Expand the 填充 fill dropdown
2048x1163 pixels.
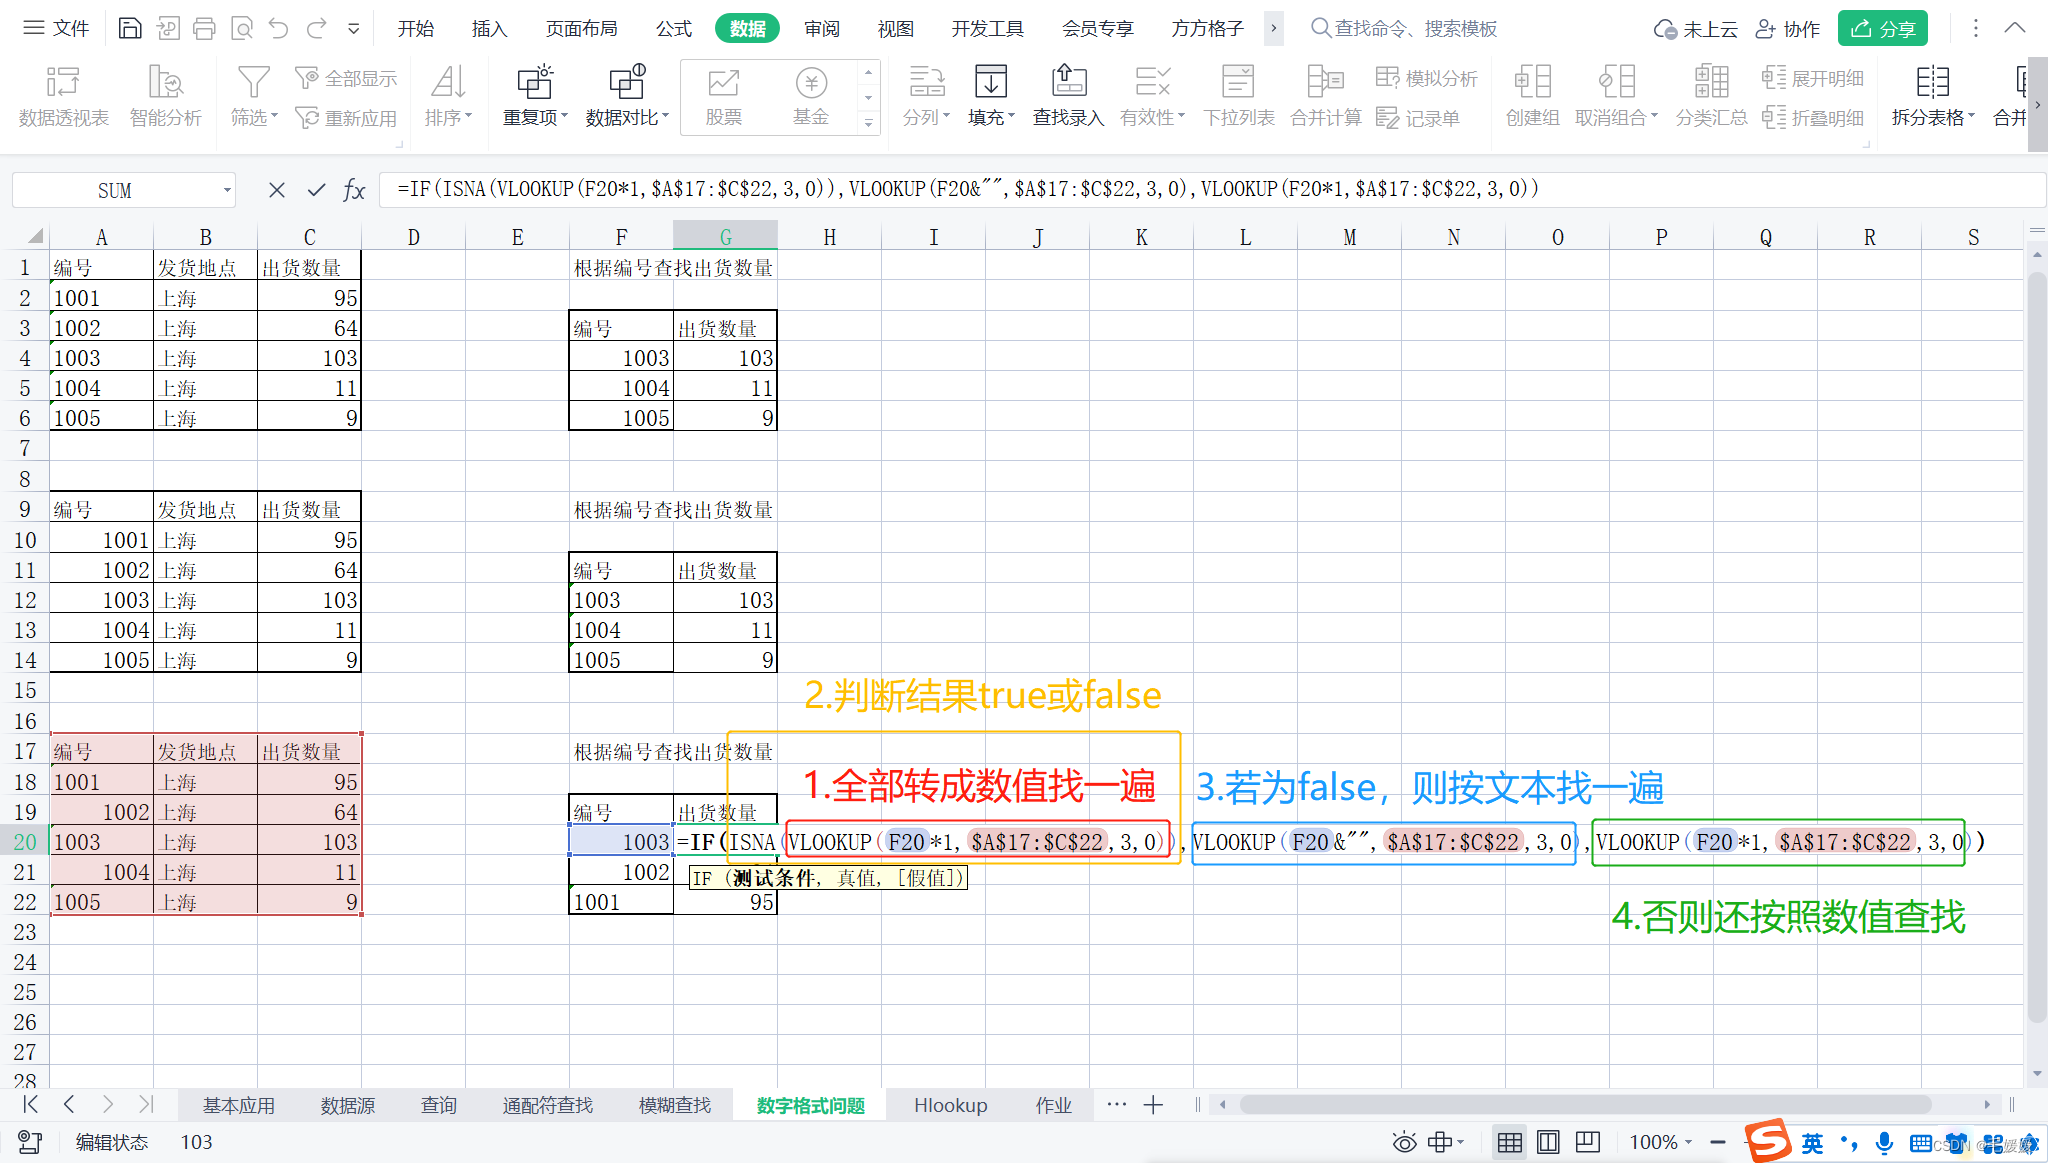click(991, 97)
